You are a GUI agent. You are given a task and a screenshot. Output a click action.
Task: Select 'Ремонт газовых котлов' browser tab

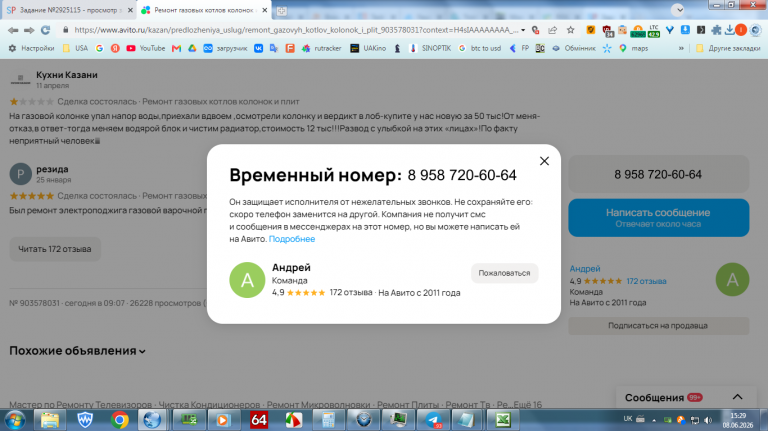point(205,10)
